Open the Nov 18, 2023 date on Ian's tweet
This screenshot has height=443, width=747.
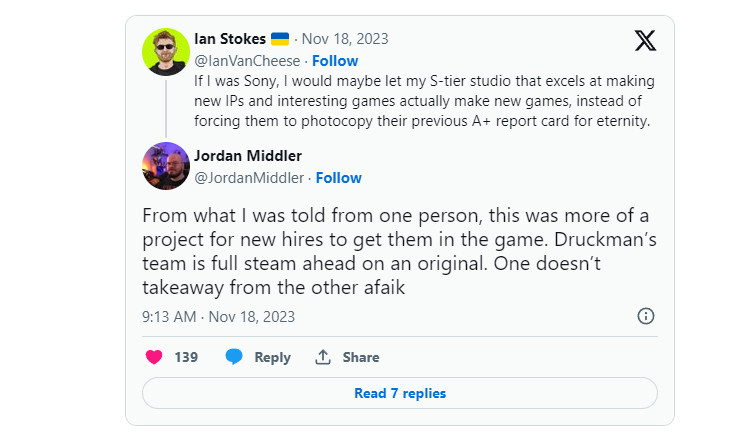(346, 40)
